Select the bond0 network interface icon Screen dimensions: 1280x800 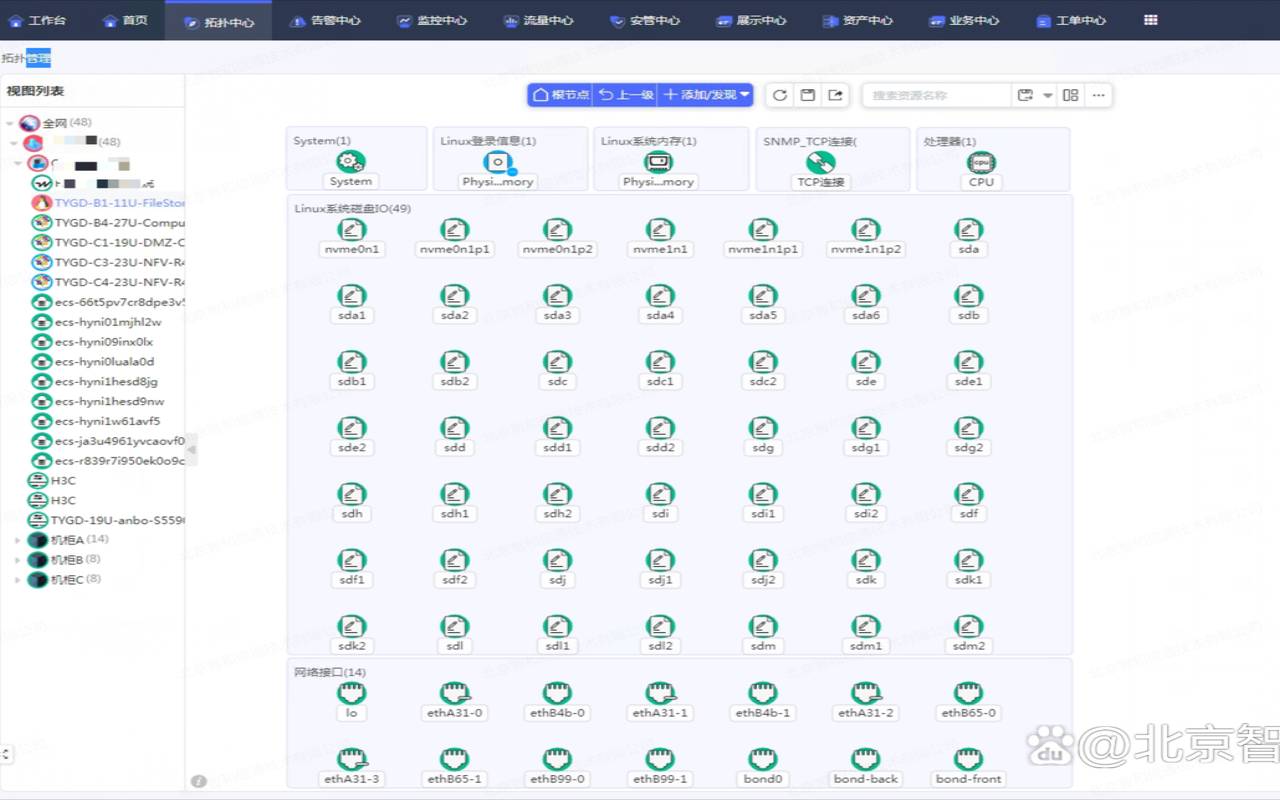tap(763, 759)
